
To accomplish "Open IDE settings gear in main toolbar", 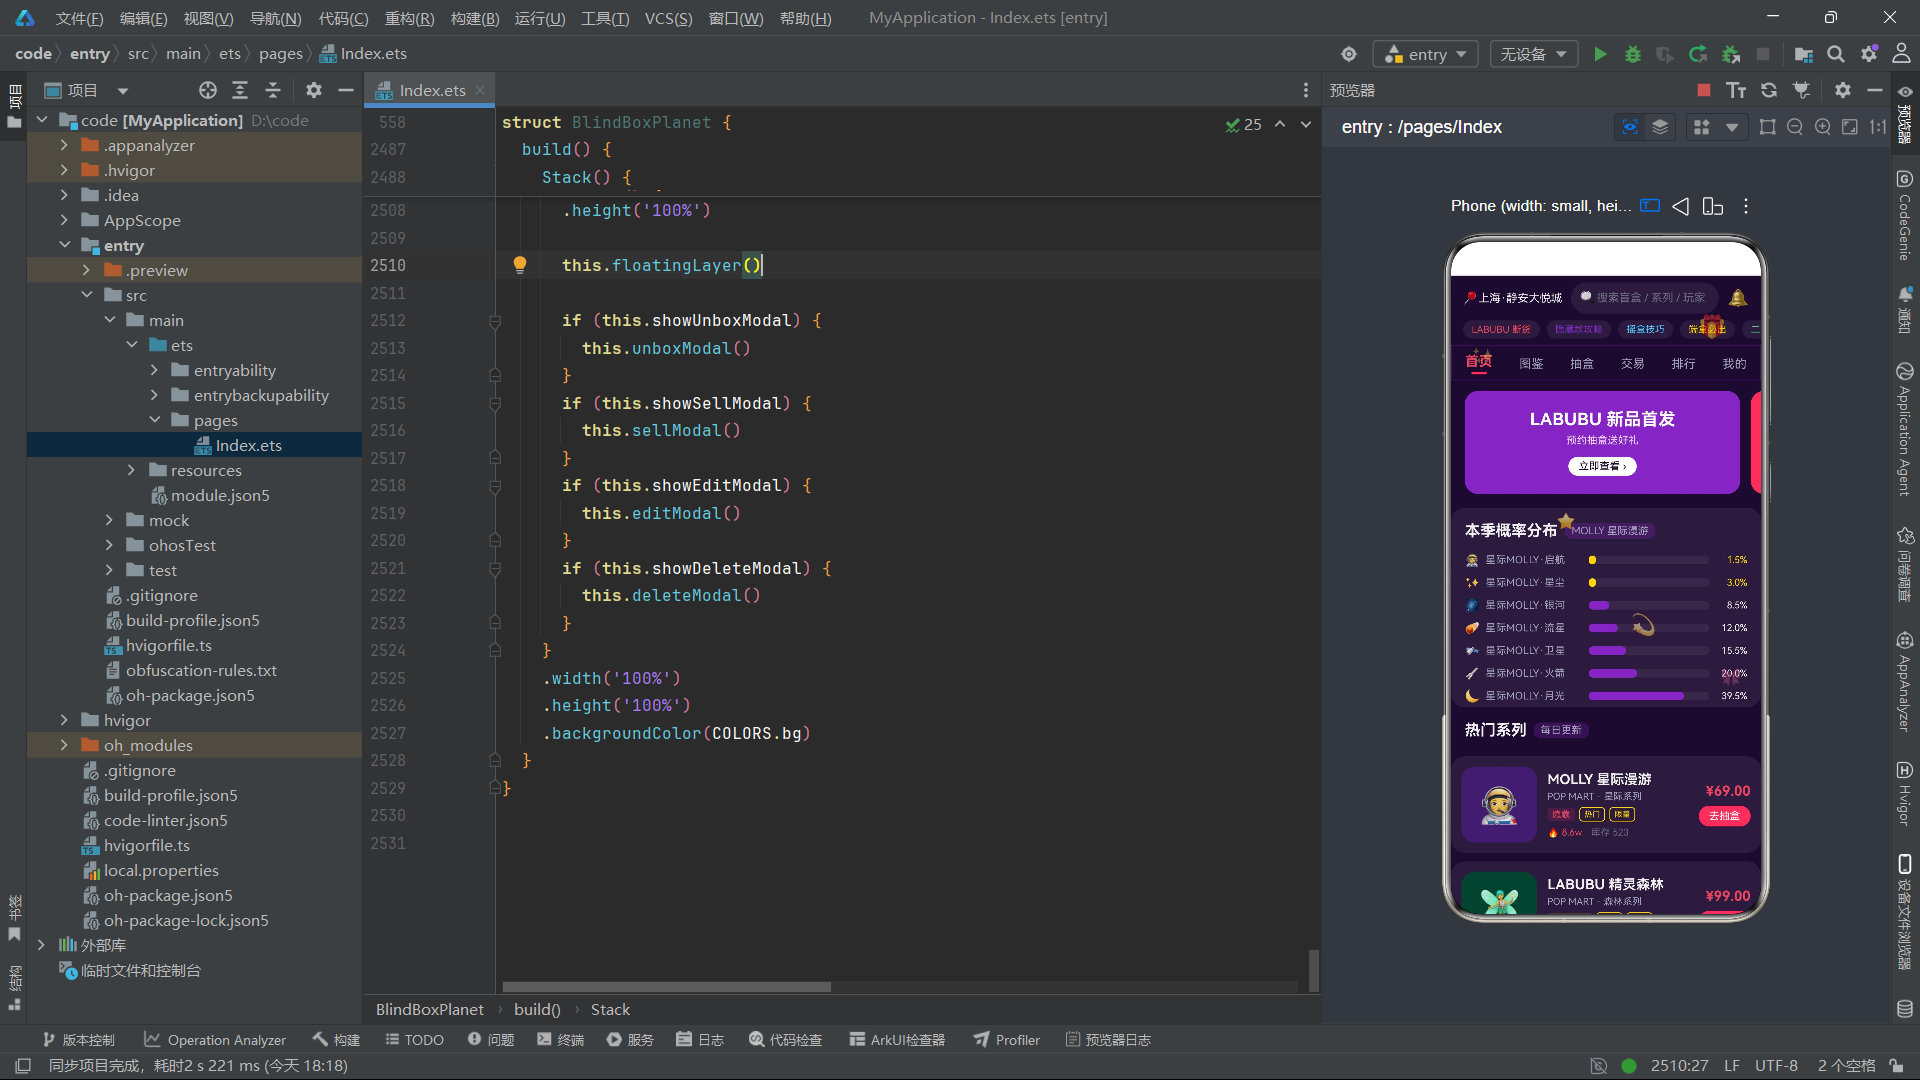I will pyautogui.click(x=1869, y=54).
